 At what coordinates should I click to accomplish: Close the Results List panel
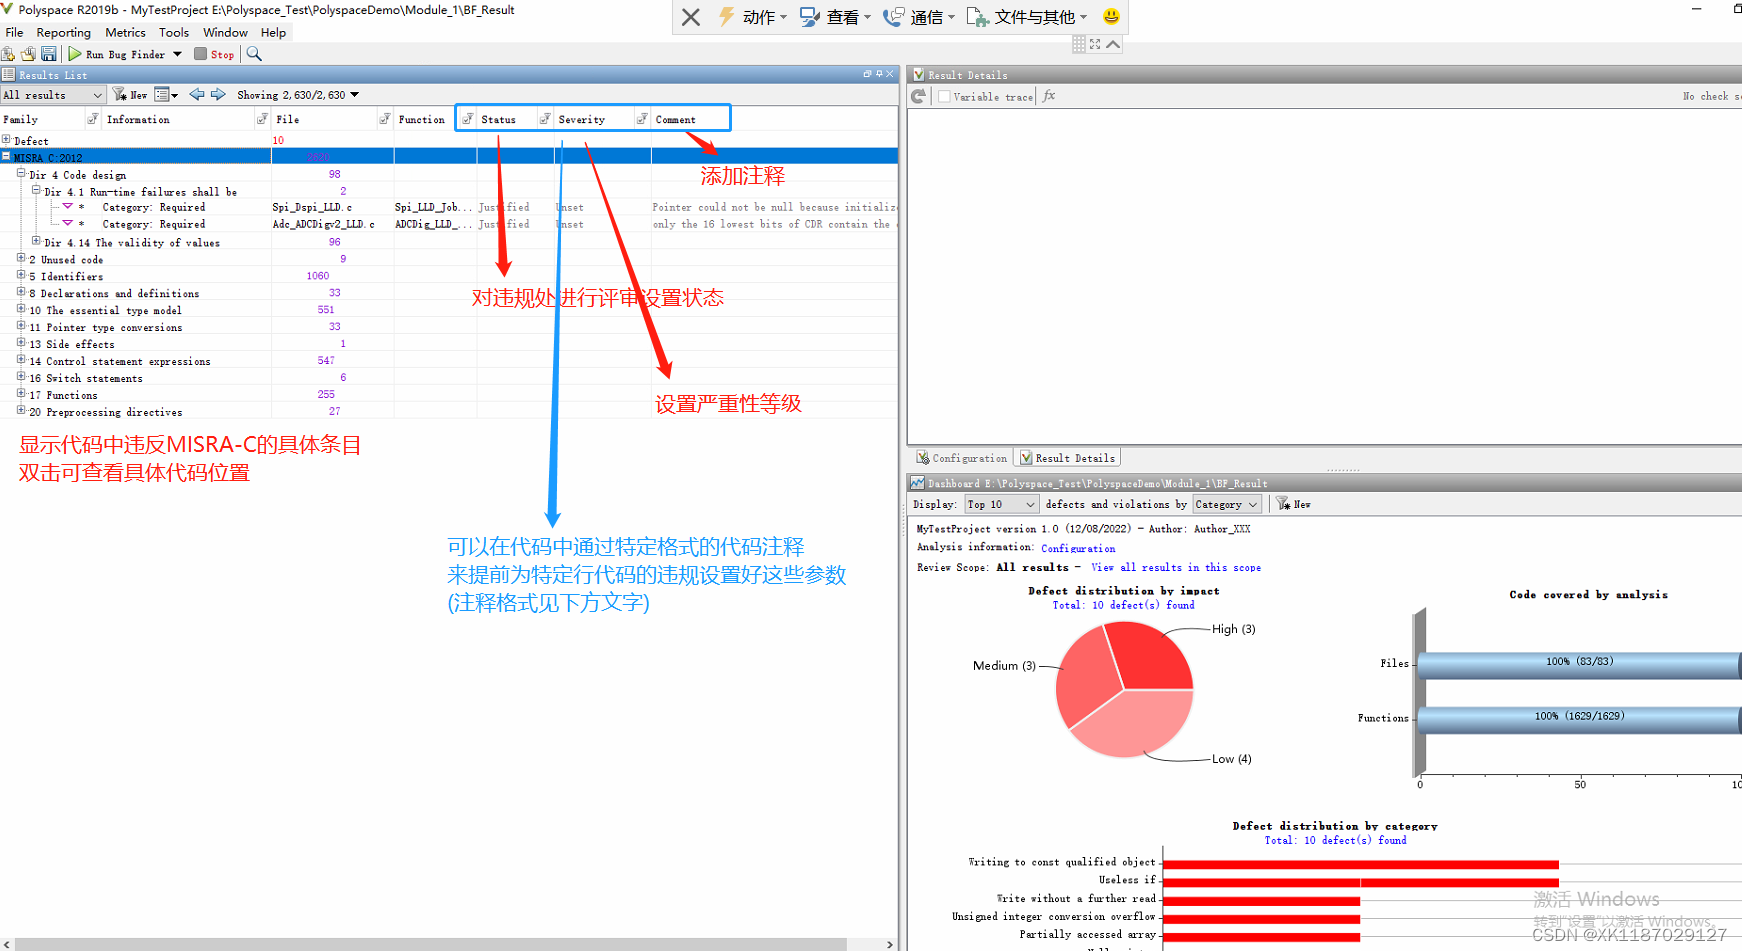point(890,74)
